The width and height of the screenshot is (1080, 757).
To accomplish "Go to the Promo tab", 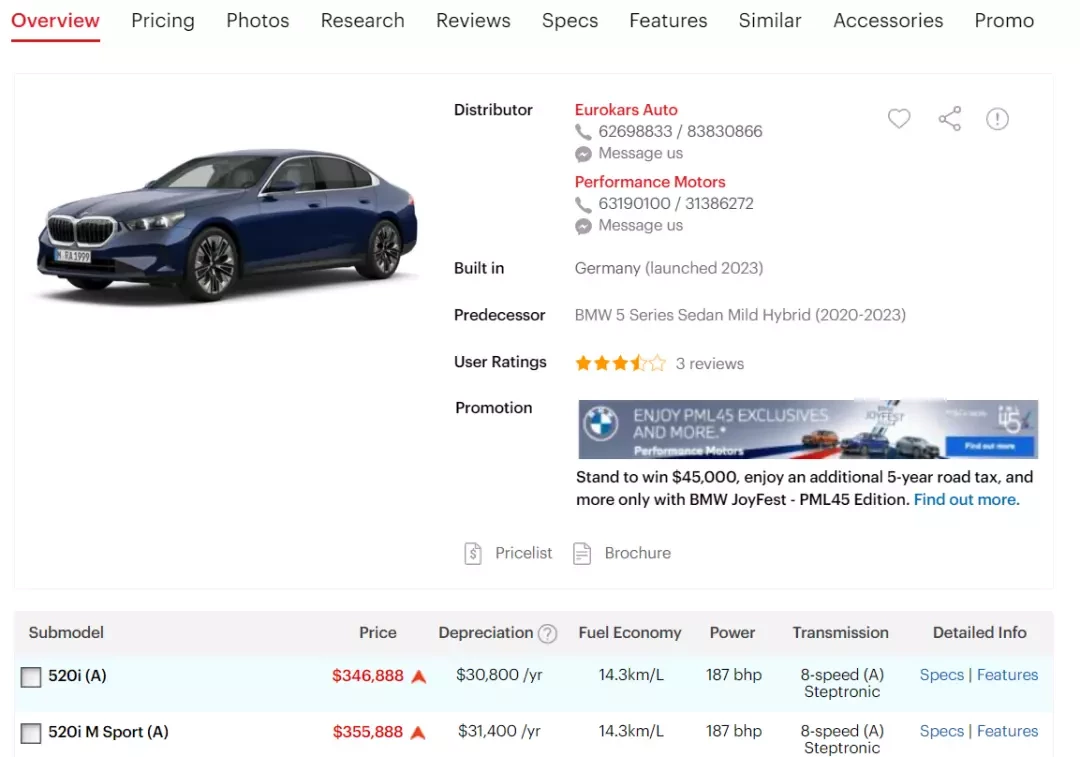I will click(x=1004, y=21).
